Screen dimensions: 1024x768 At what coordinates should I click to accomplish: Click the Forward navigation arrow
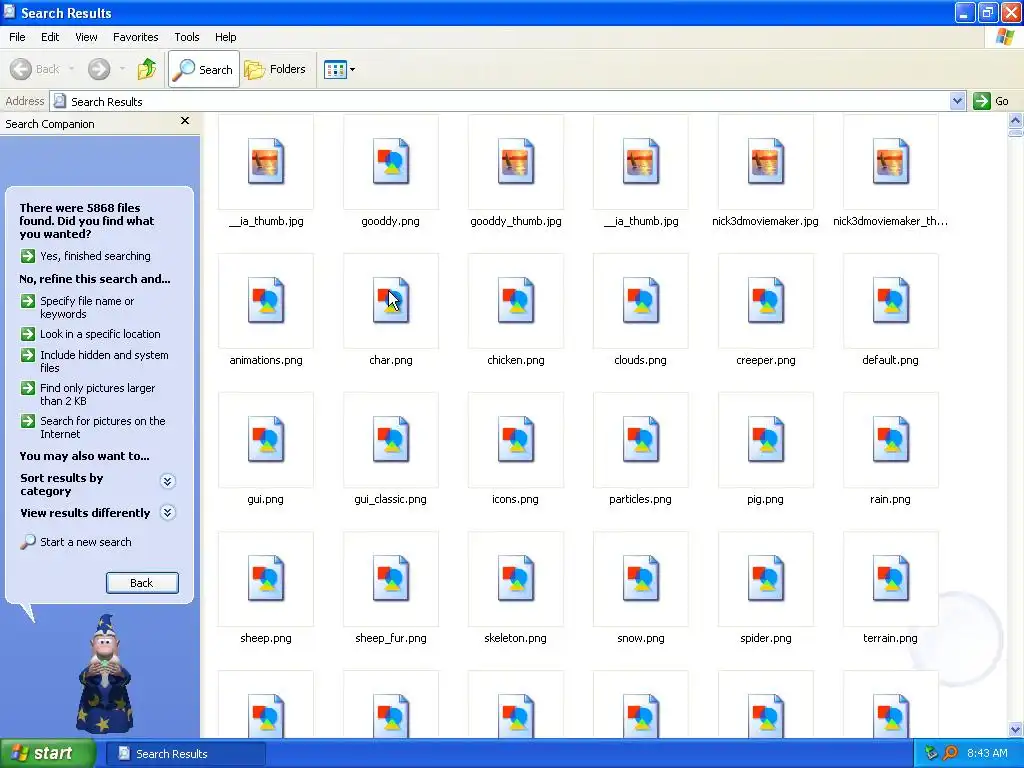pyautogui.click(x=99, y=69)
